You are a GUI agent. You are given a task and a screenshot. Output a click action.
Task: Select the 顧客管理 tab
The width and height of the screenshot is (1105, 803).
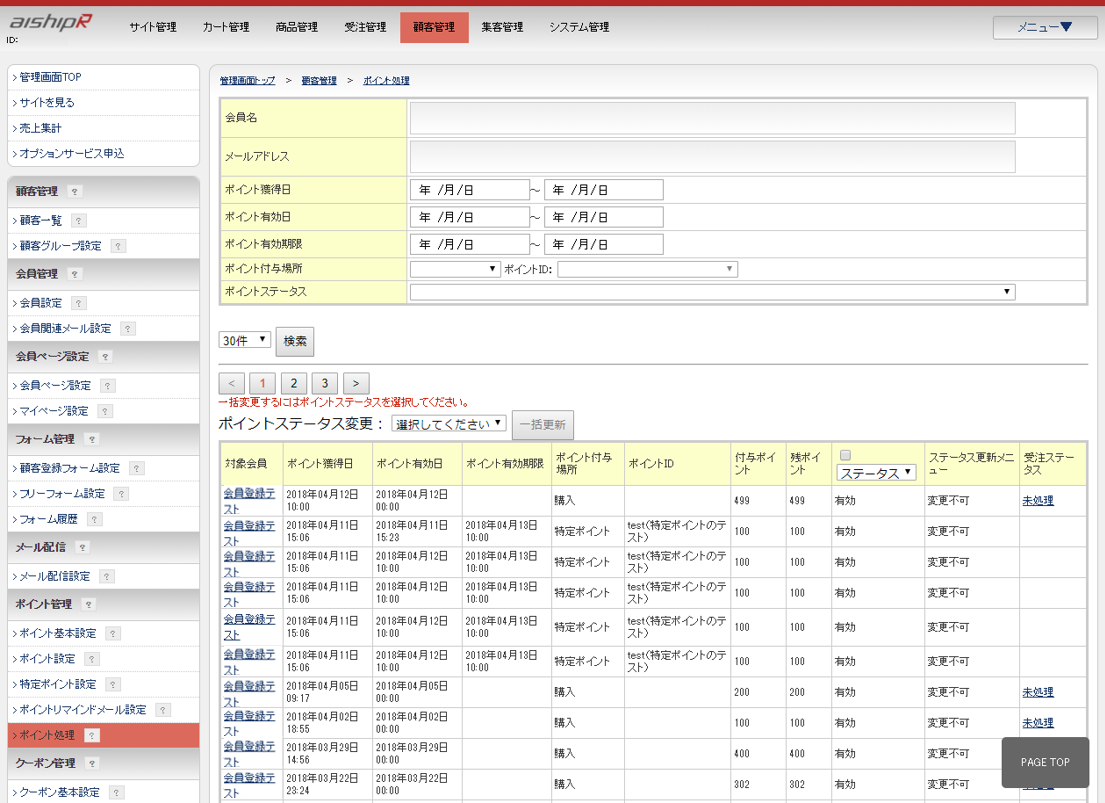click(x=434, y=27)
